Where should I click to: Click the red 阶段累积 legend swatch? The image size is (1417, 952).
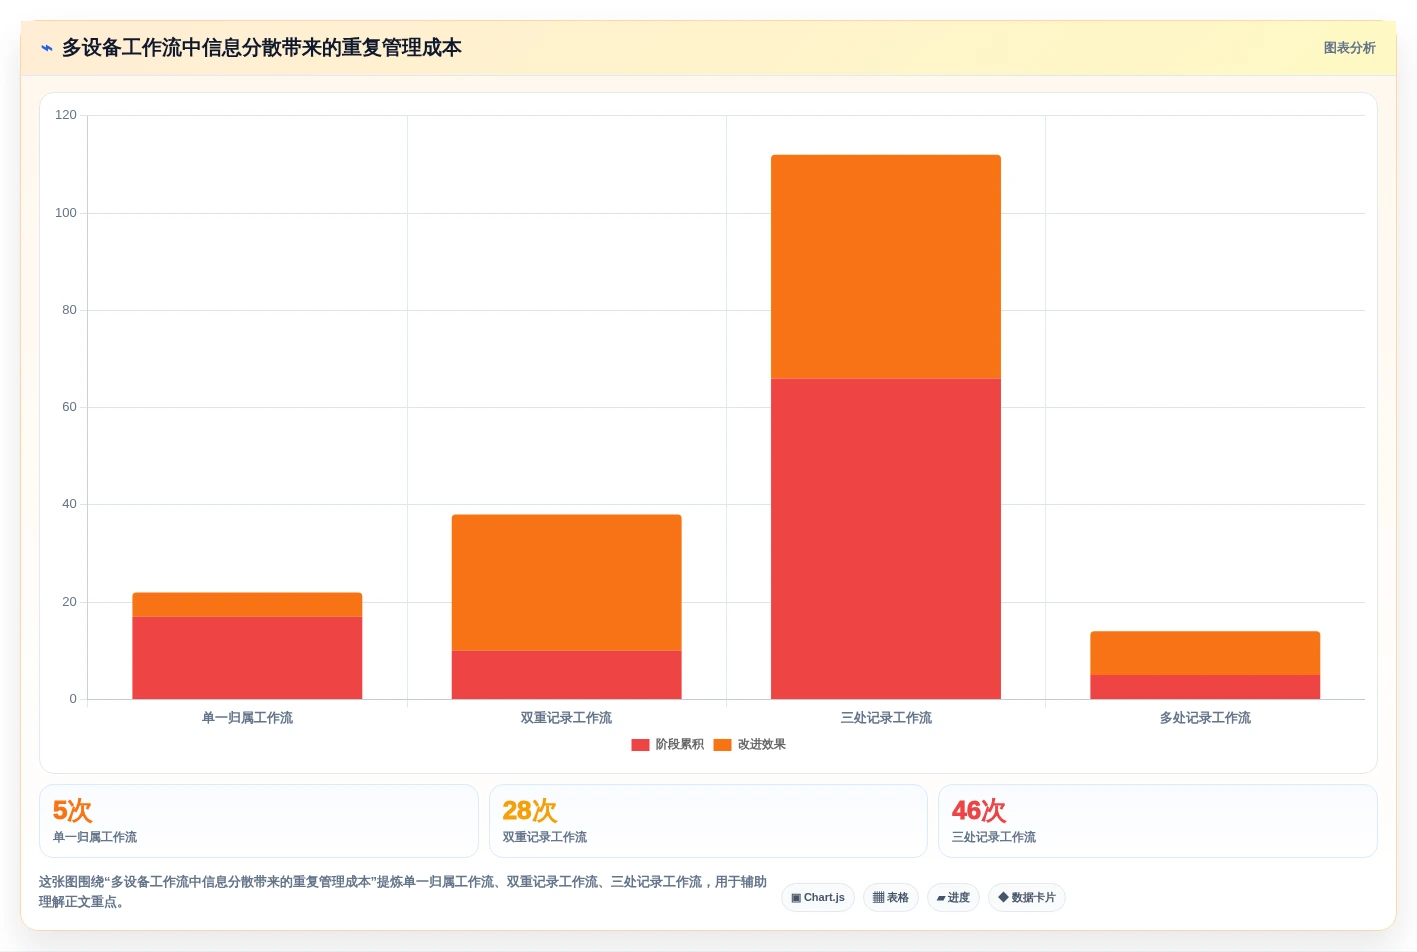pyautogui.click(x=640, y=745)
